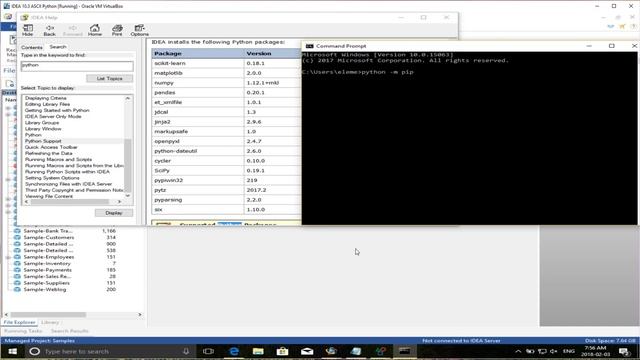Click the scikit-learn package cell
640x360 pixels.
(x=198, y=63)
